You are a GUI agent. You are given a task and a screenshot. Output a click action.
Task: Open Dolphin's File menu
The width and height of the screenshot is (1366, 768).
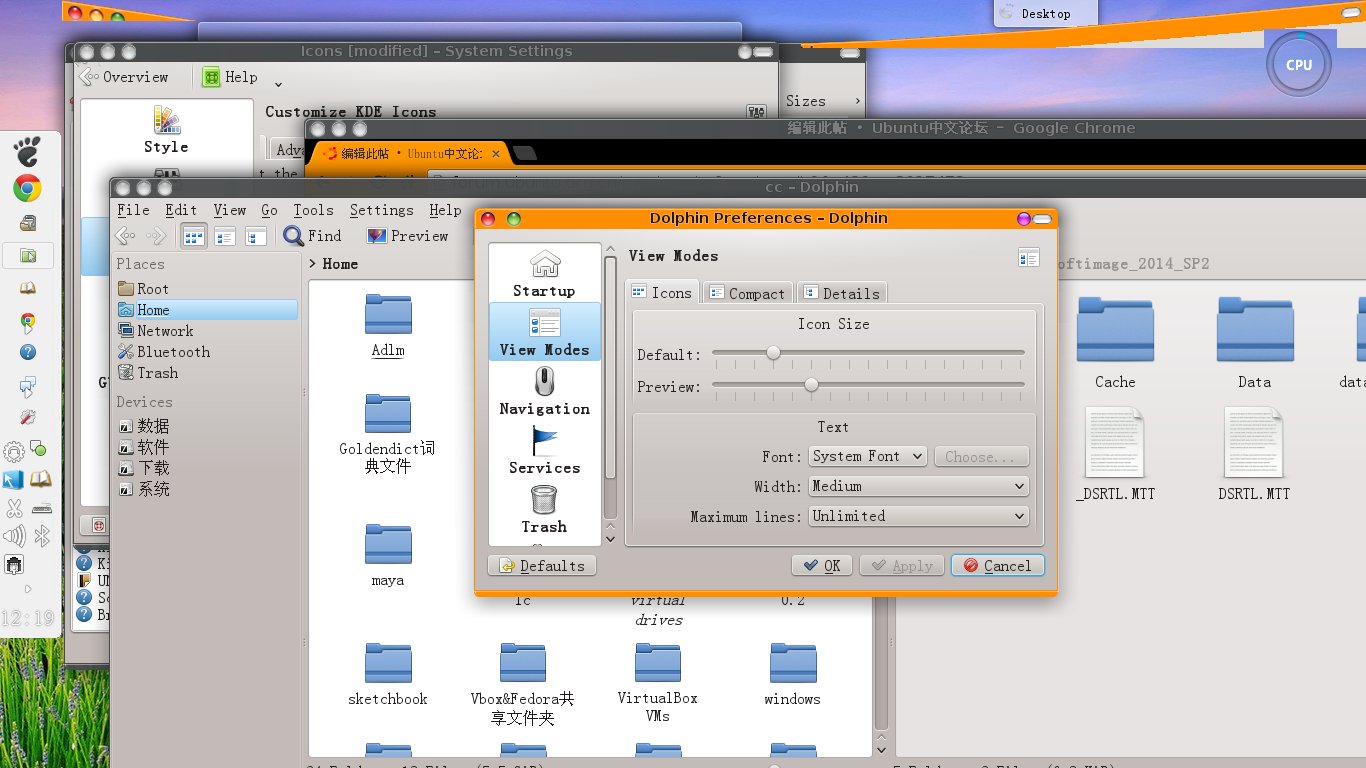click(x=133, y=210)
